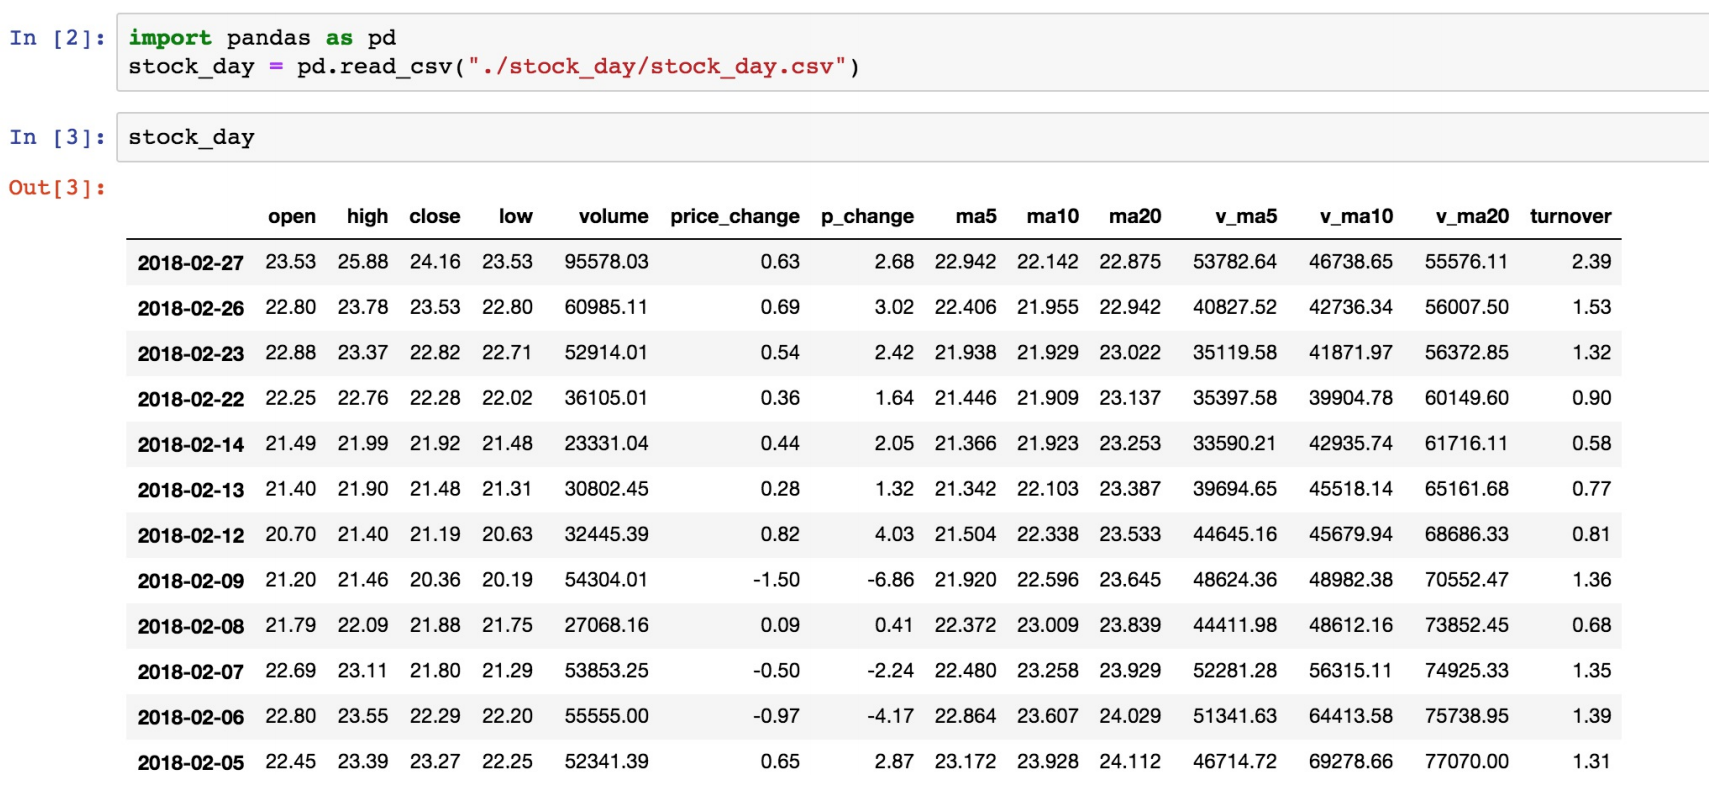Viewport: 1729px width, 794px height.
Task: Click volume value 23331.04
Action: [606, 444]
